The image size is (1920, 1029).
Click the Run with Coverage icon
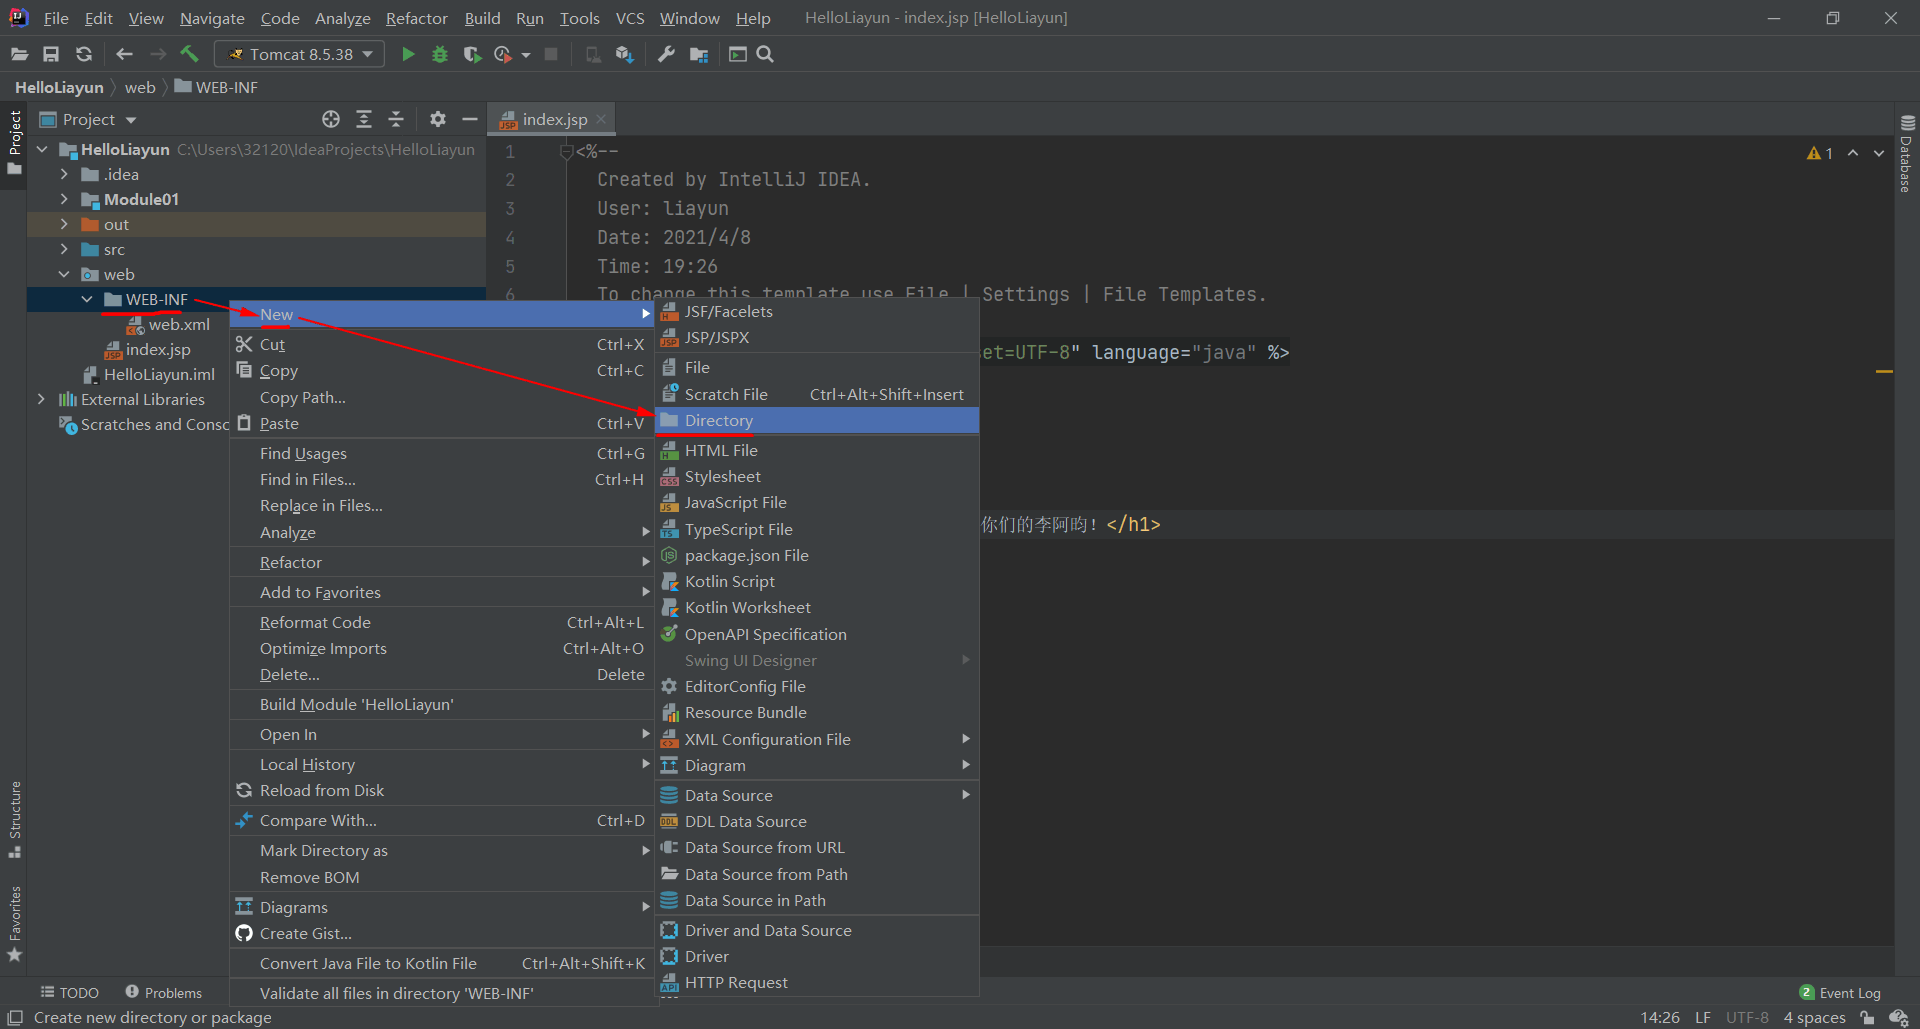tap(472, 54)
